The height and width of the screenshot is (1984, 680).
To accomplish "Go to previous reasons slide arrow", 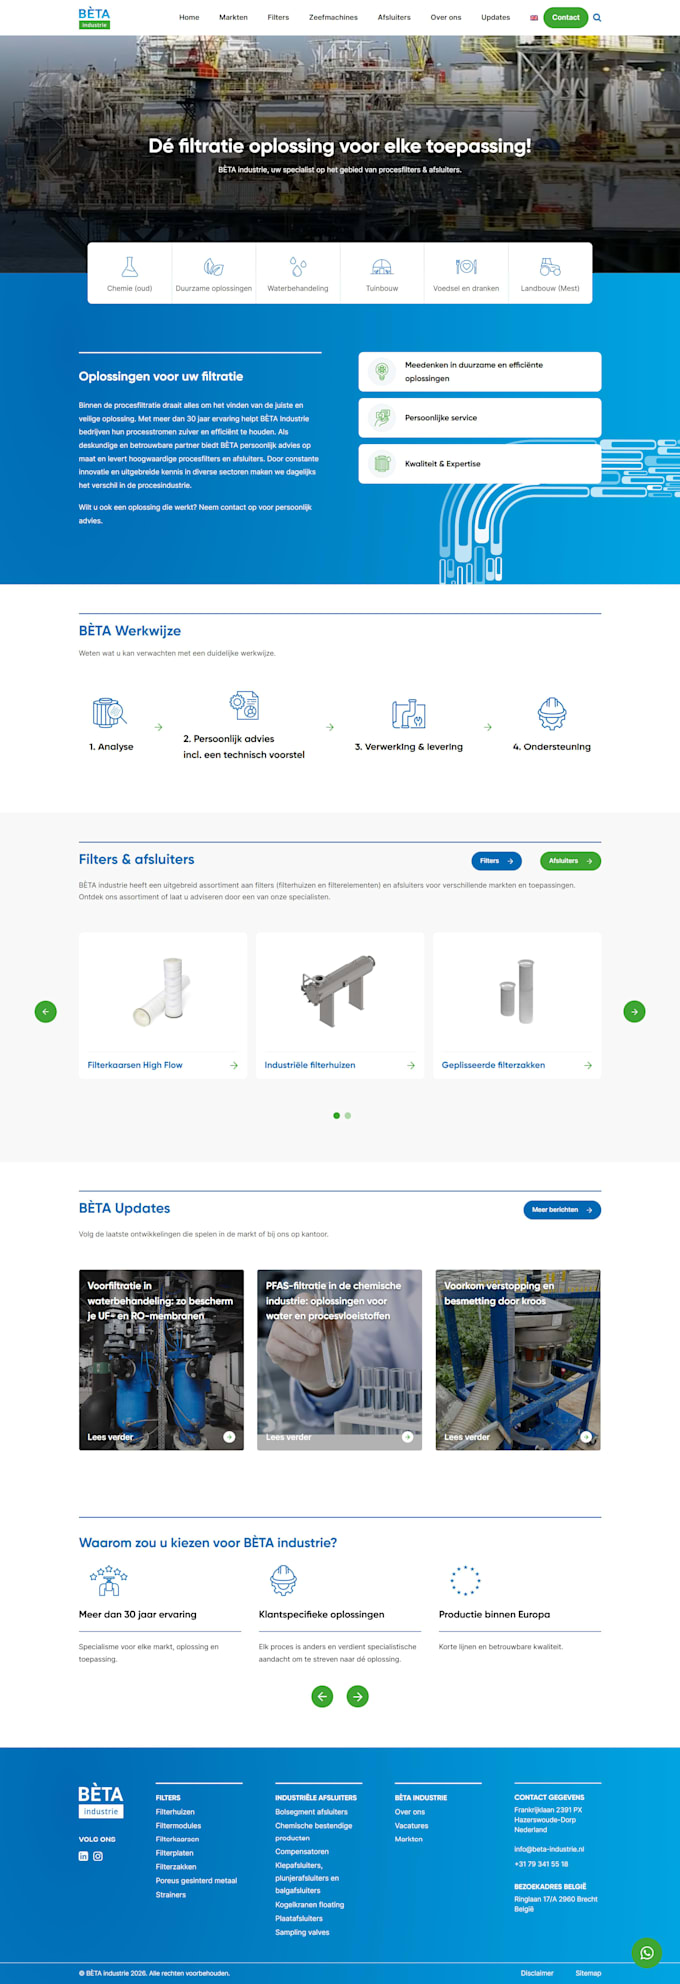I will [322, 1696].
